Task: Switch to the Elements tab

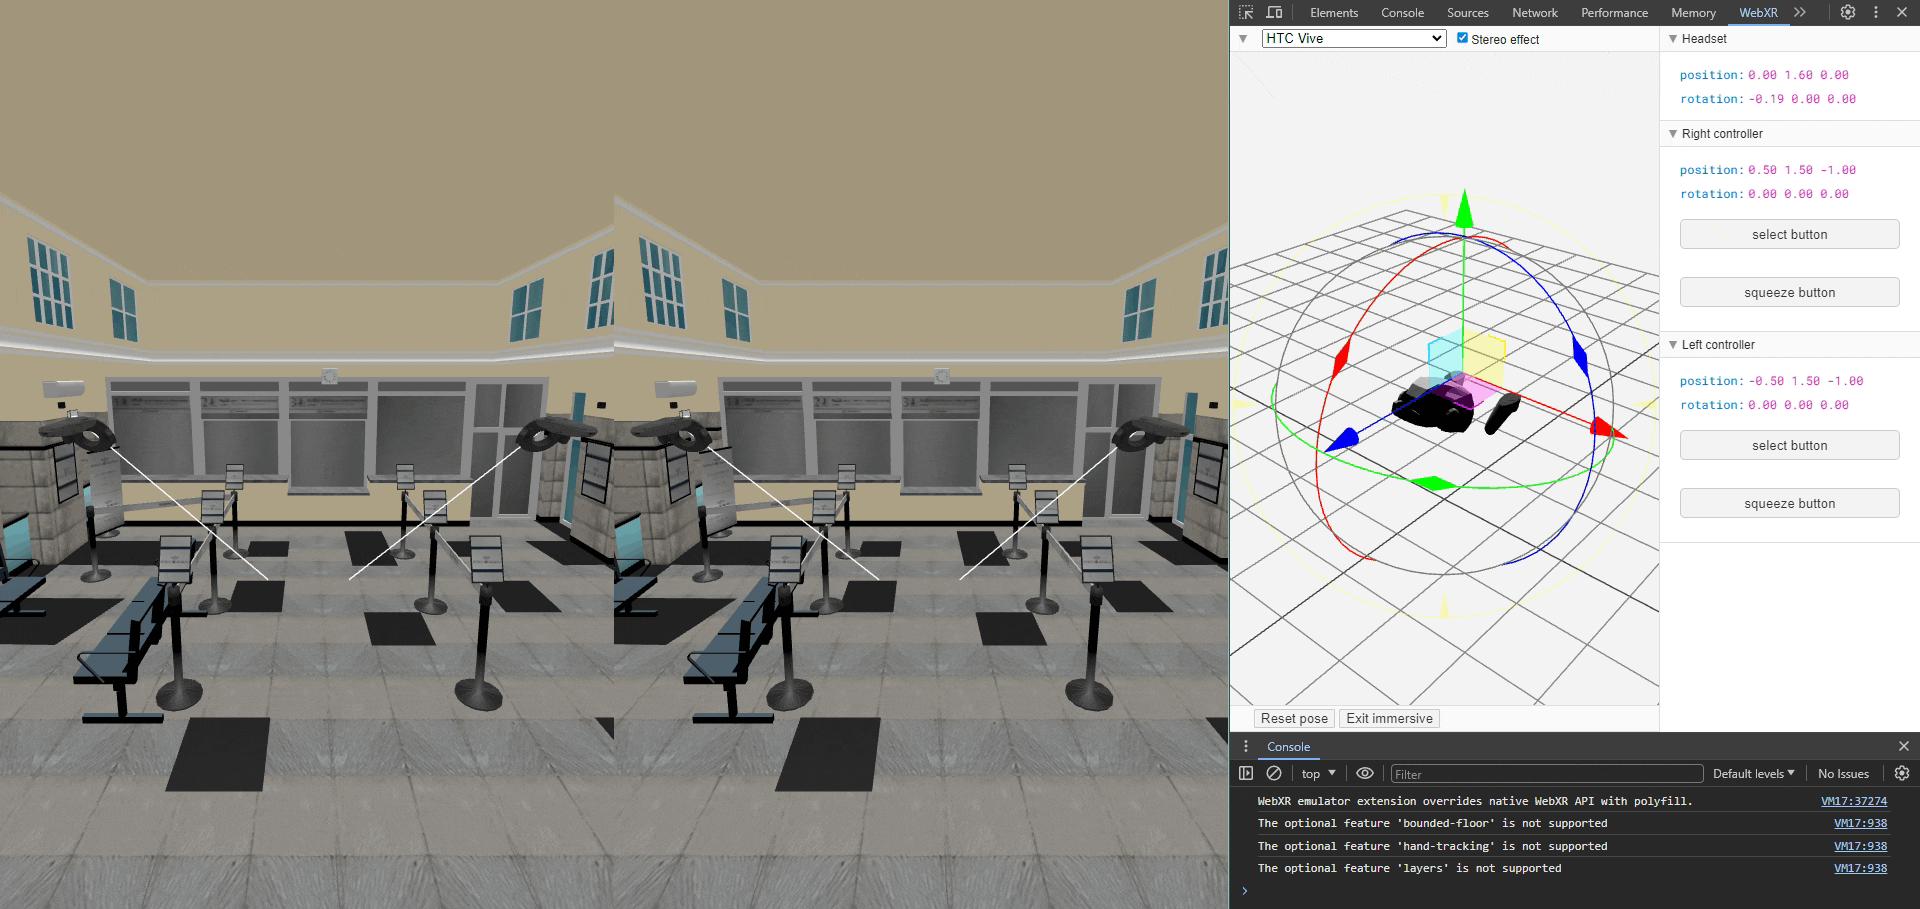Action: tap(1334, 13)
